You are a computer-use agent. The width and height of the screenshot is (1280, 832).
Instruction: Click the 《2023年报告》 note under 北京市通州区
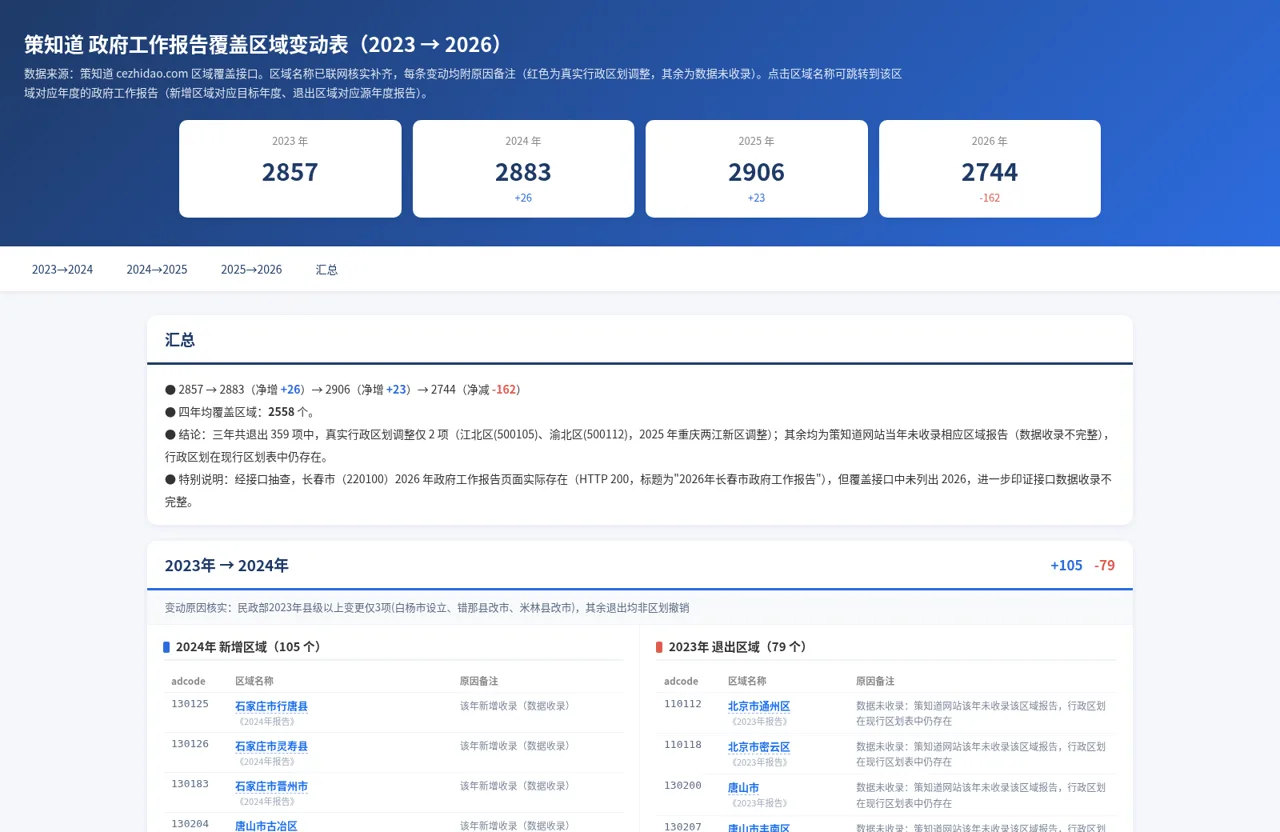tap(758, 721)
